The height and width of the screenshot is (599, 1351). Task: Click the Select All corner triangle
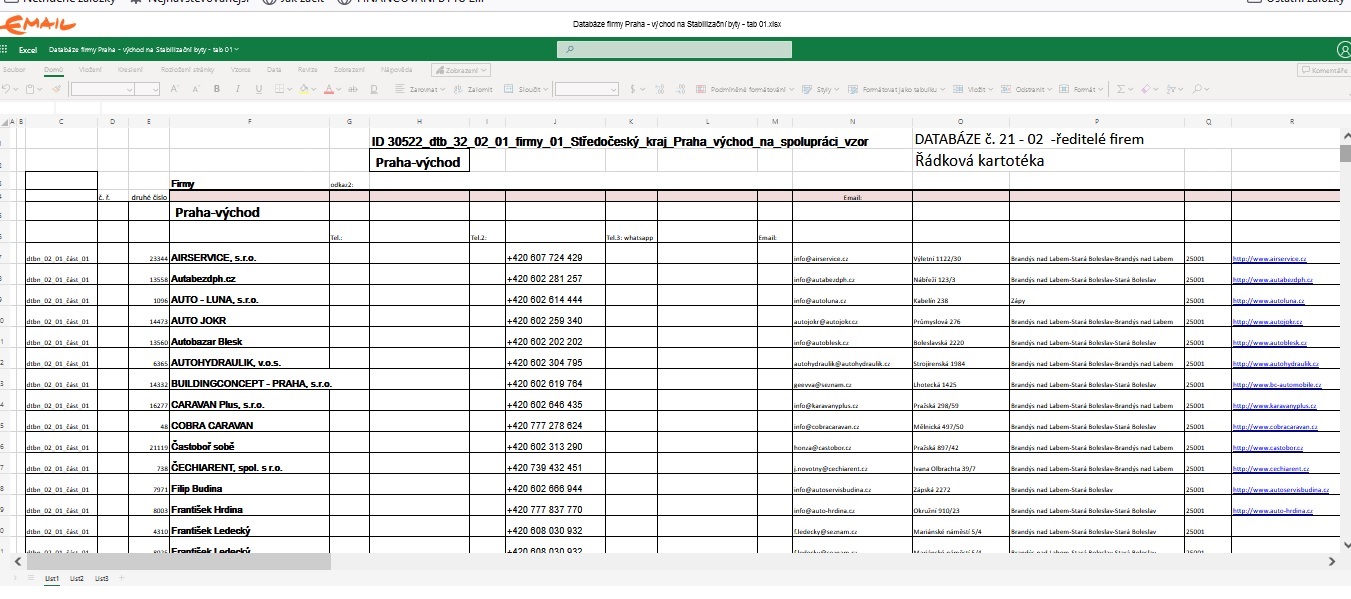tap(6, 122)
